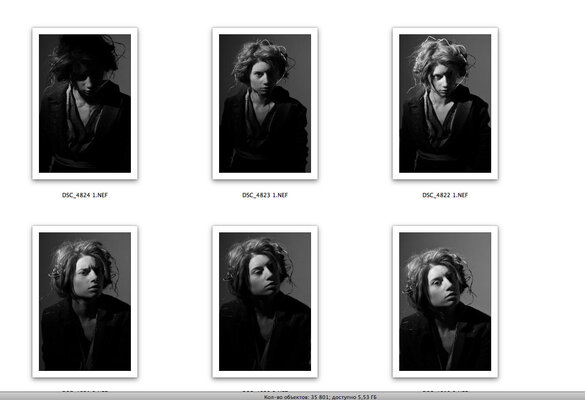This screenshot has width=585, height=400.
Task: Select the DSC_4824 1.NEF photo thumbnail
Action: click(x=85, y=103)
